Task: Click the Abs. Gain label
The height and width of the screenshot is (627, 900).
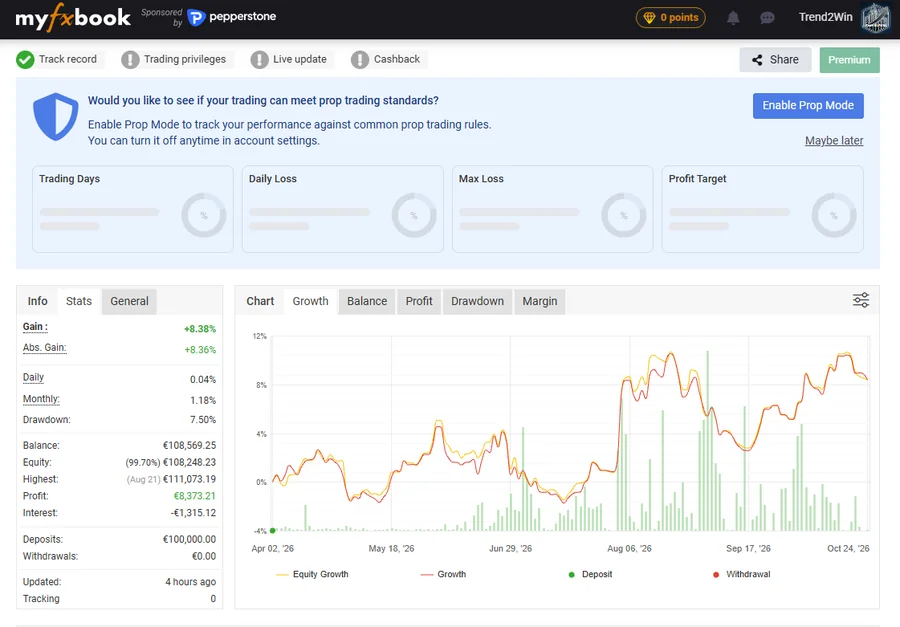Action: pos(44,347)
